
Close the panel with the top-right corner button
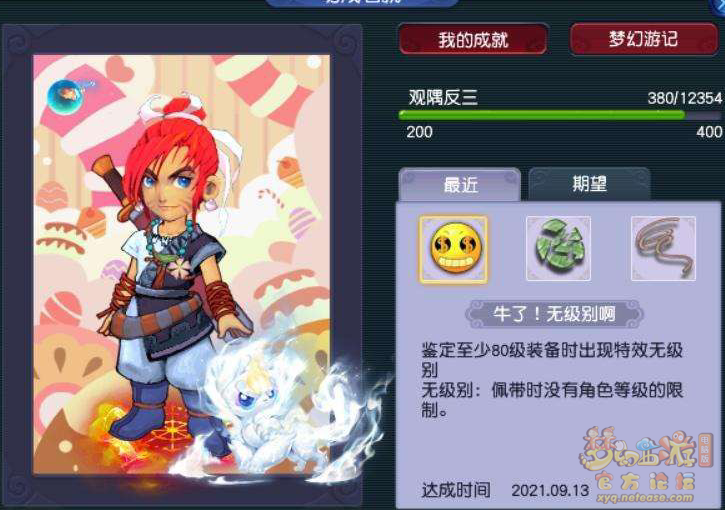pyautogui.click(x=718, y=6)
